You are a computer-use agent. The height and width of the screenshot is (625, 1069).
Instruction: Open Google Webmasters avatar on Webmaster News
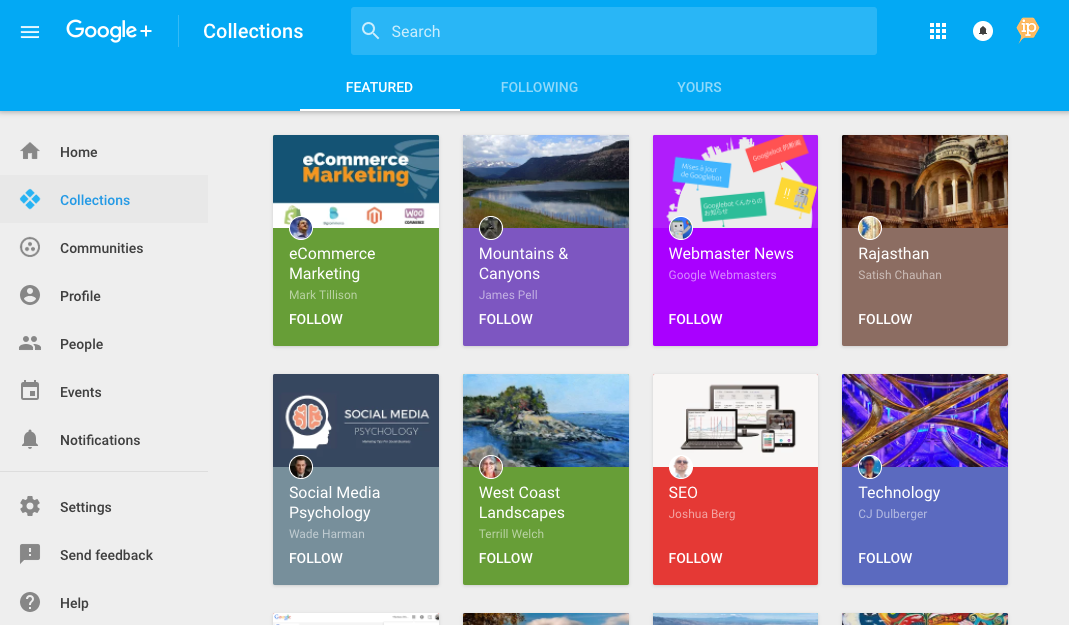(x=680, y=228)
